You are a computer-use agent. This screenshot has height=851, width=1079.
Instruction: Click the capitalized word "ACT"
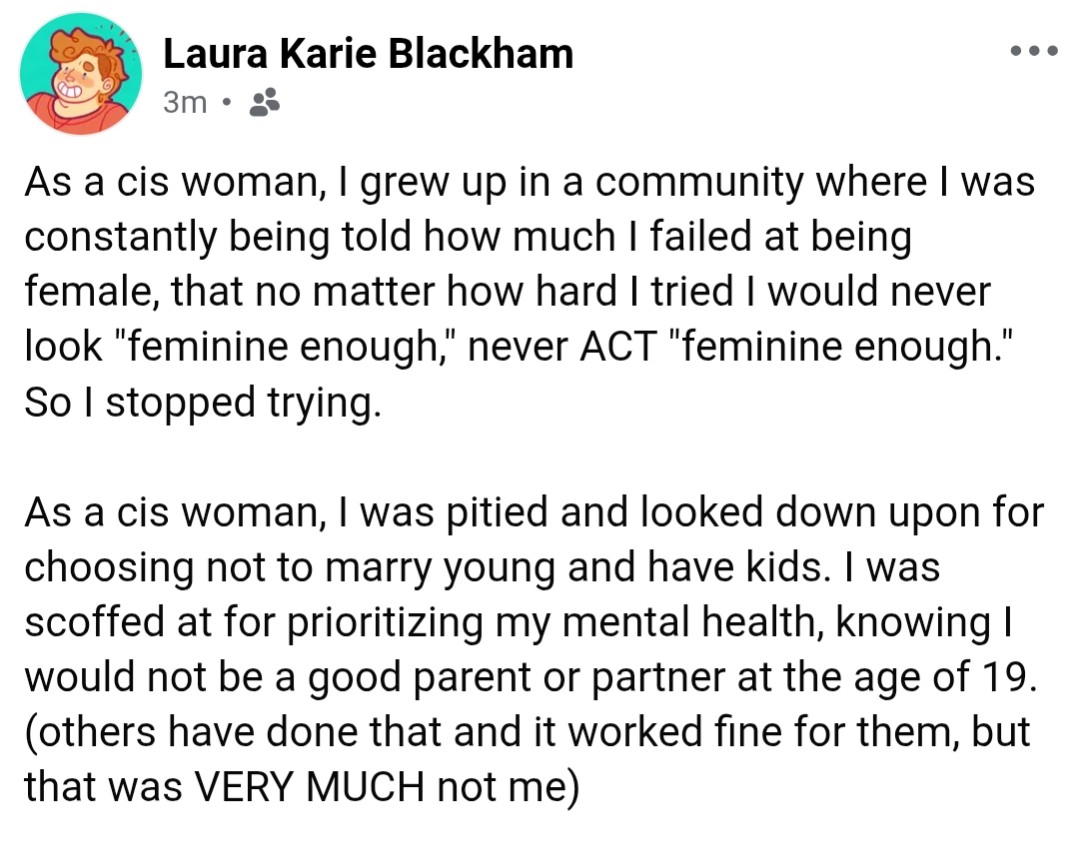[x=622, y=349]
